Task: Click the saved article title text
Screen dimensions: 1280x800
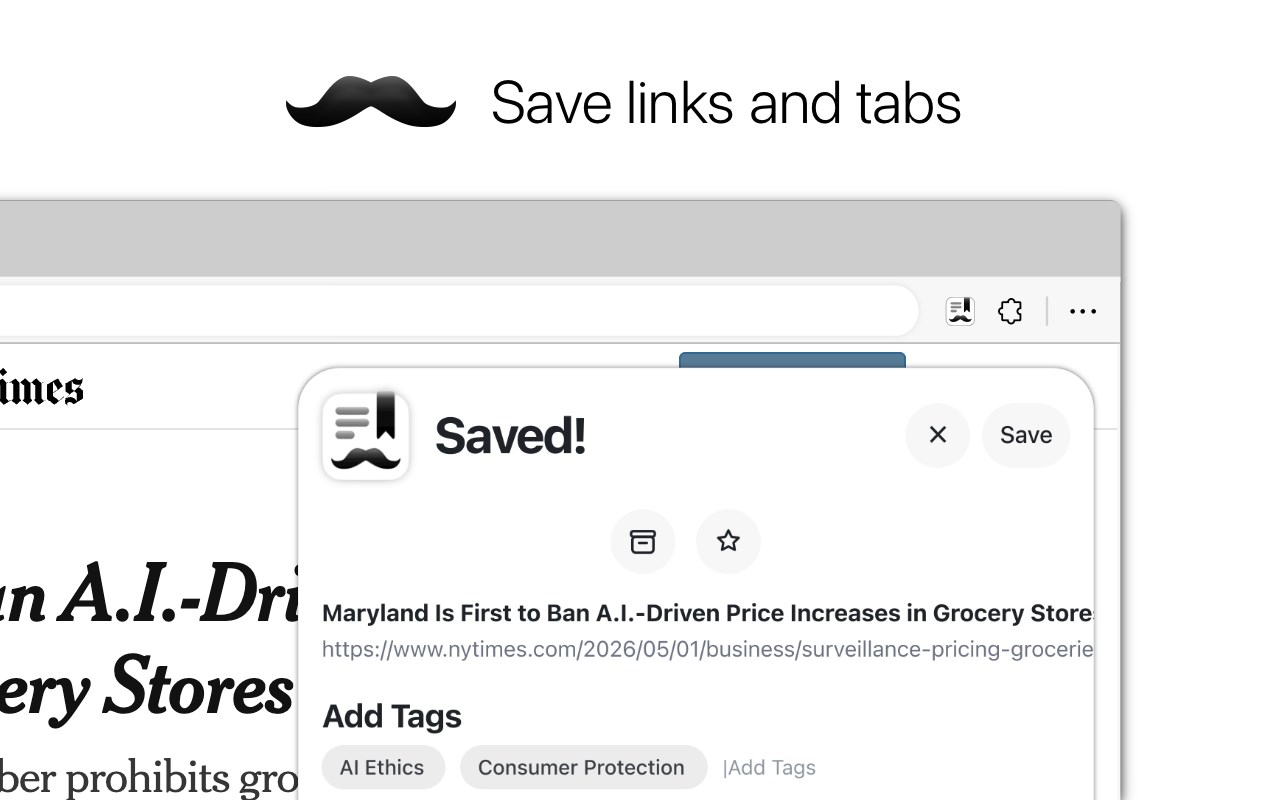Action: click(707, 613)
